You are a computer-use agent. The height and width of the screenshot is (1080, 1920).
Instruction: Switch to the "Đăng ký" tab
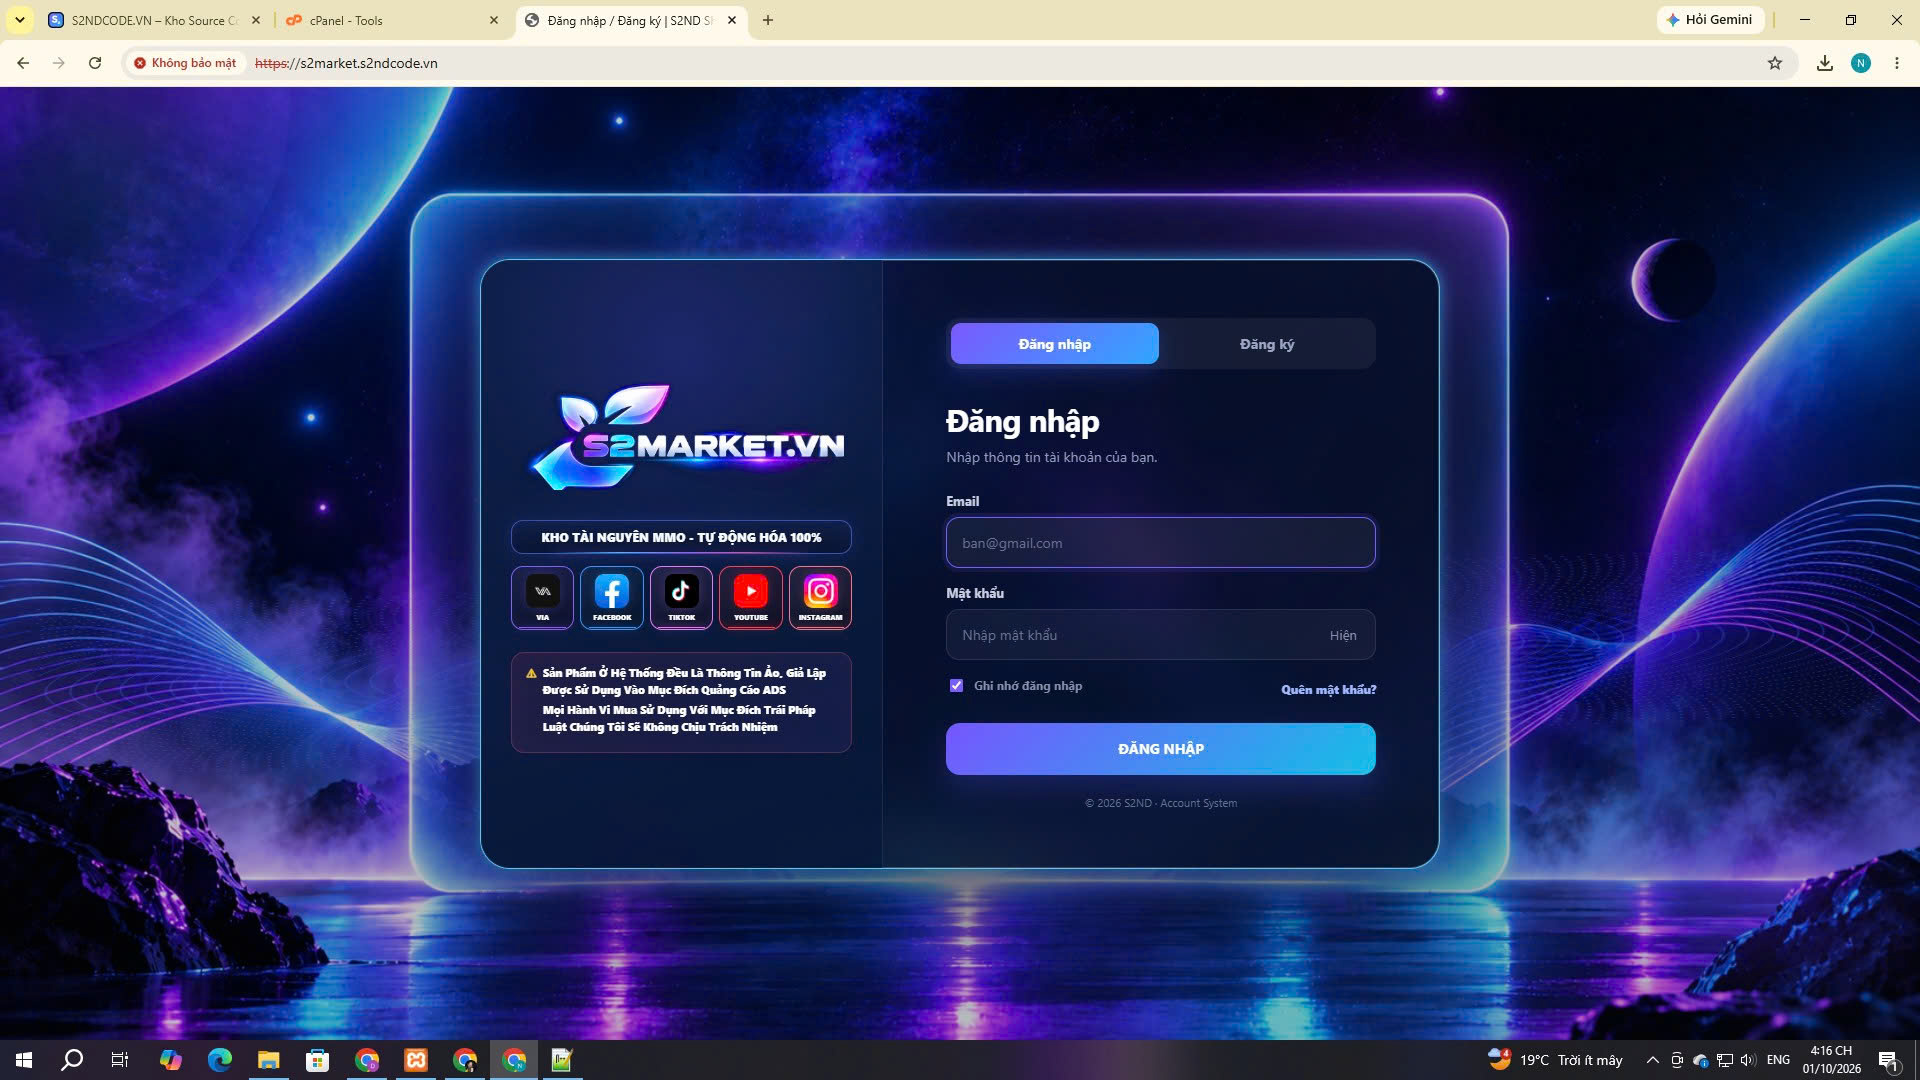pos(1267,344)
